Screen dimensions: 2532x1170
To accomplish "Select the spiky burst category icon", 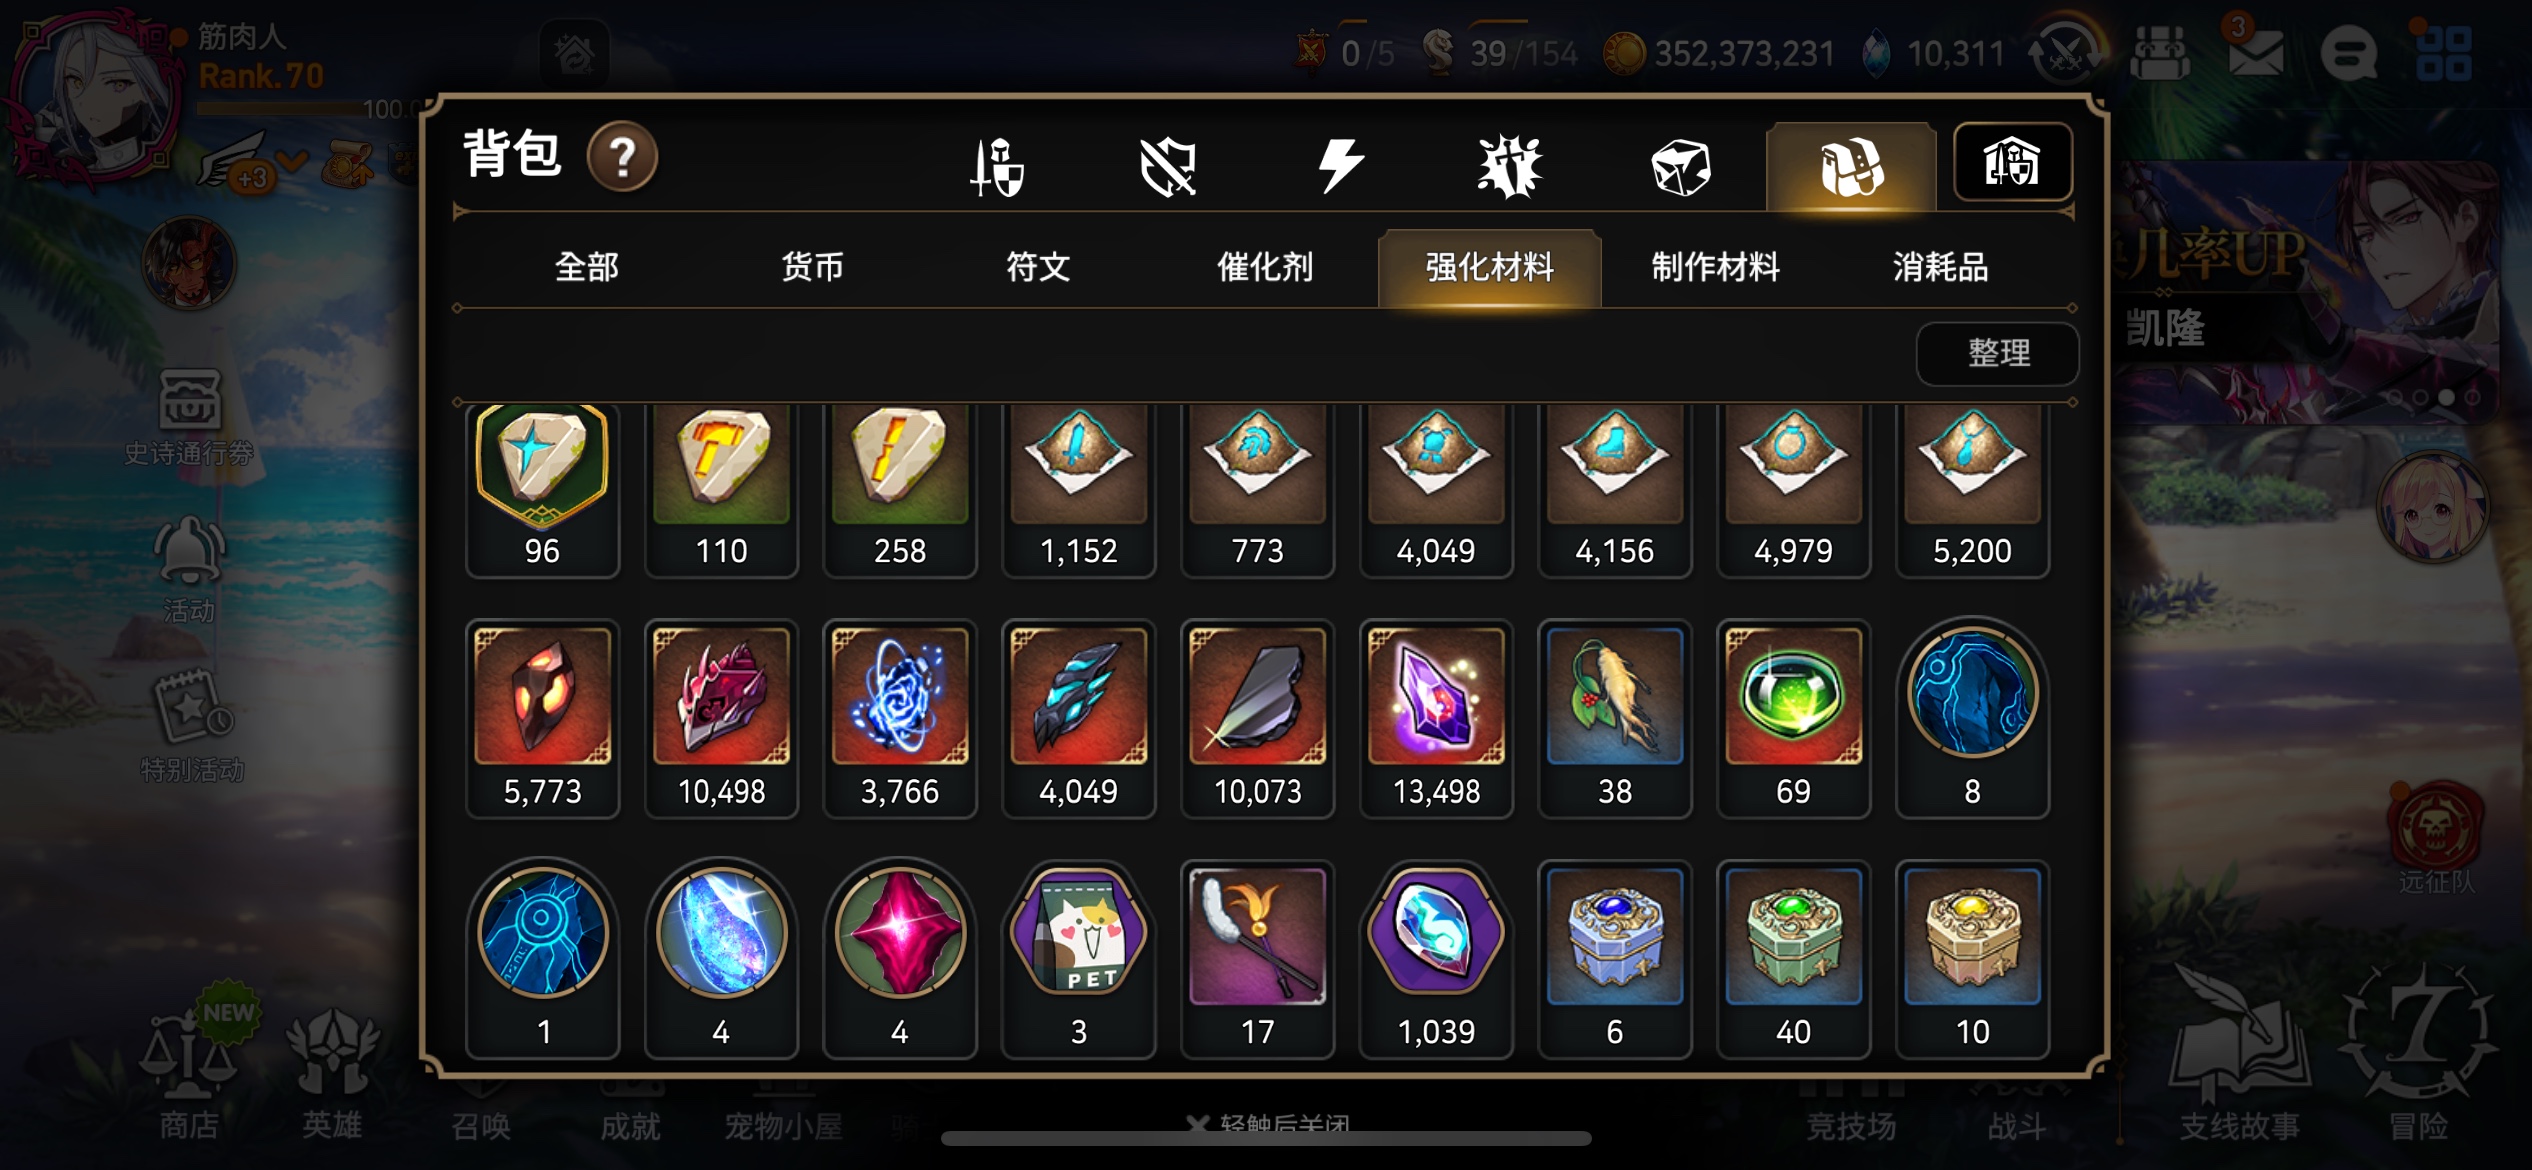I will point(1510,166).
